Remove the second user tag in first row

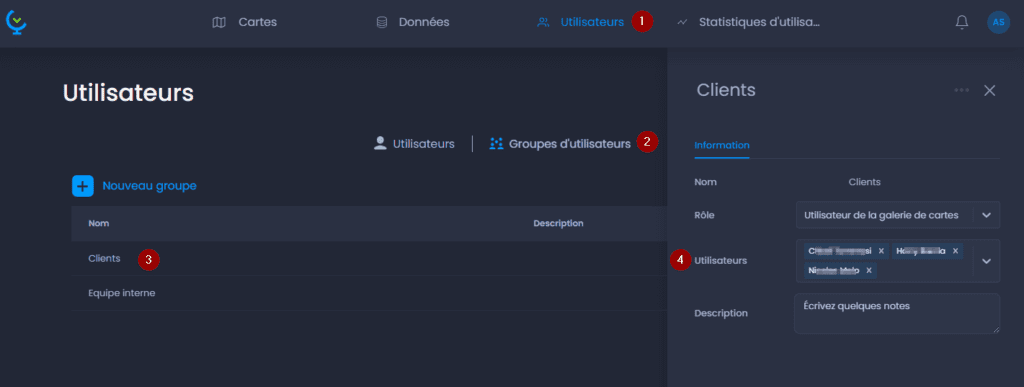coord(955,251)
